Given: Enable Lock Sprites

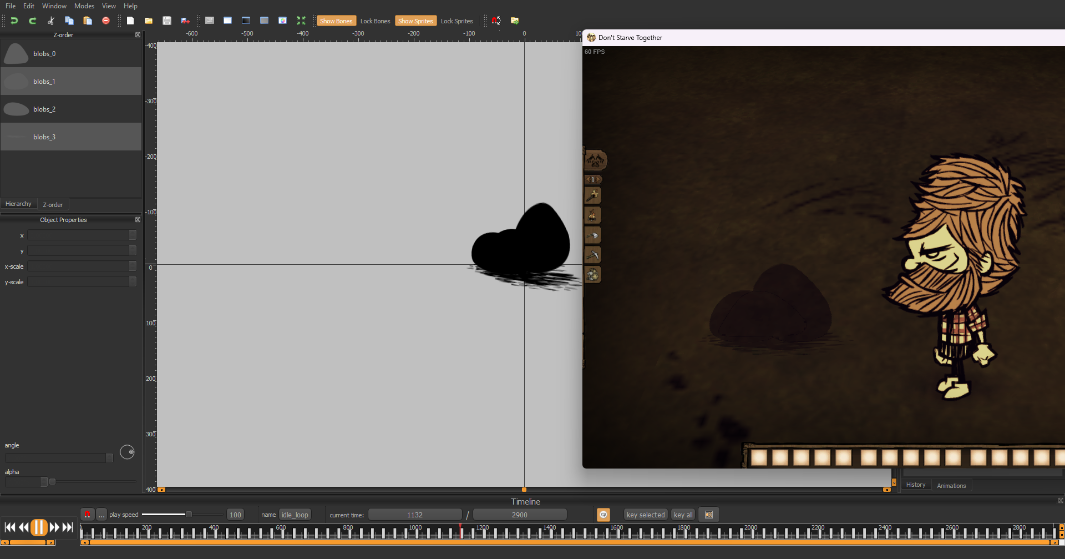Looking at the screenshot, I should (457, 20).
